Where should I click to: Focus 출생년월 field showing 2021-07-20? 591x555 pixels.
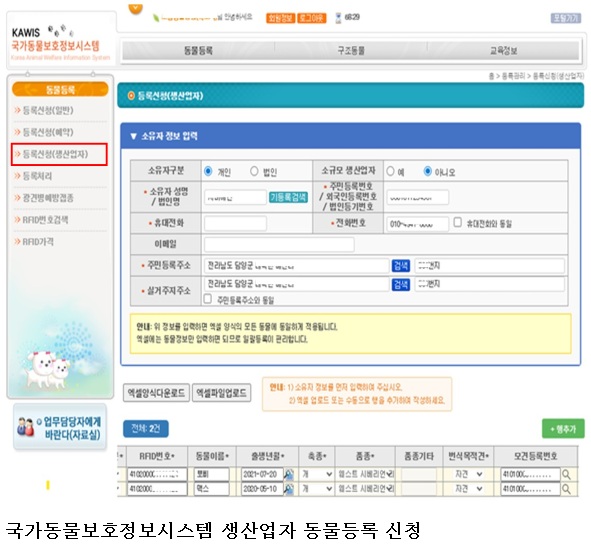coord(262,474)
